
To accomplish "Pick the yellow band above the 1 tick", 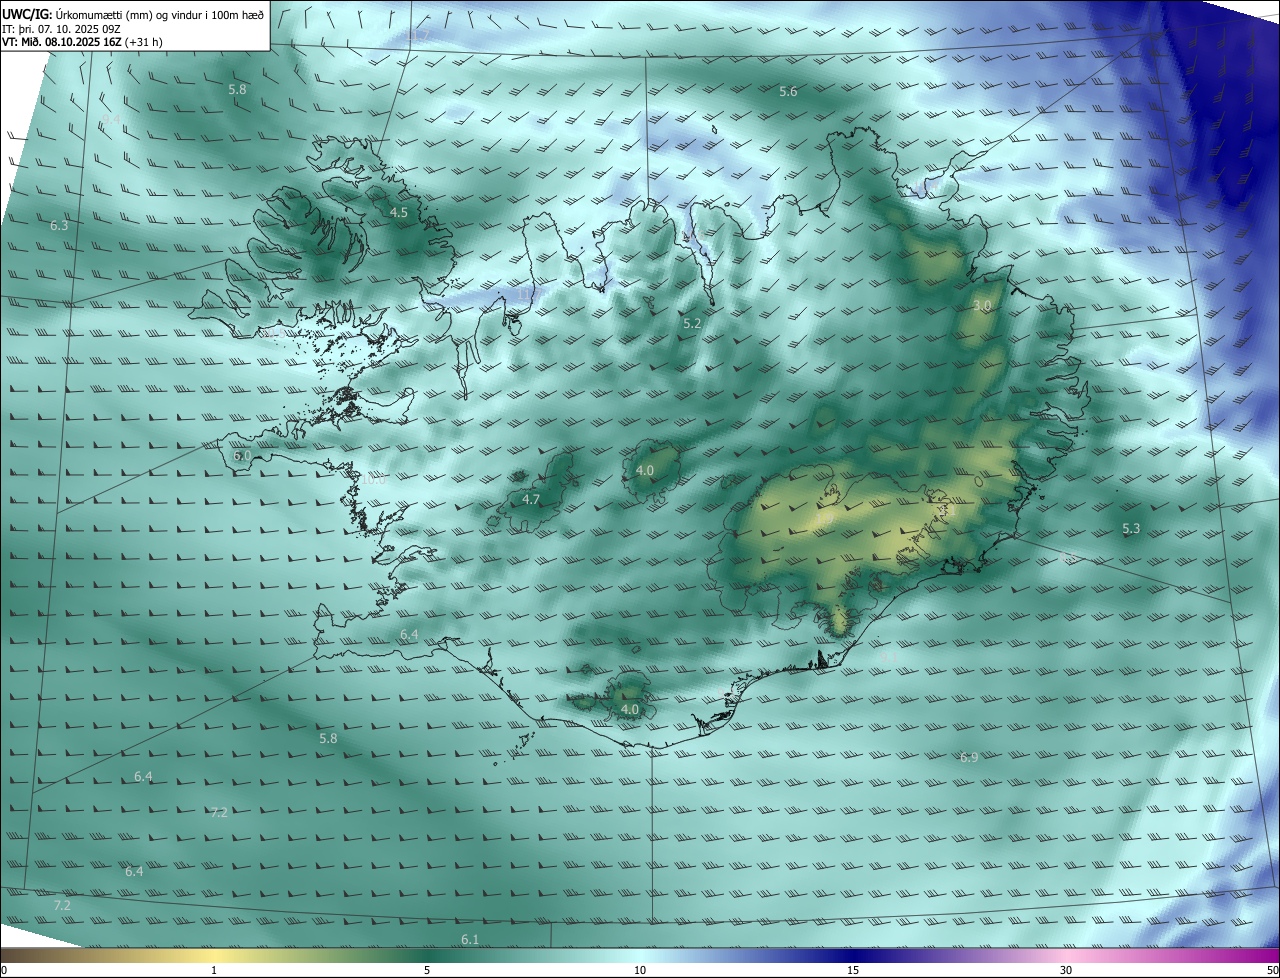I will pos(214,956).
